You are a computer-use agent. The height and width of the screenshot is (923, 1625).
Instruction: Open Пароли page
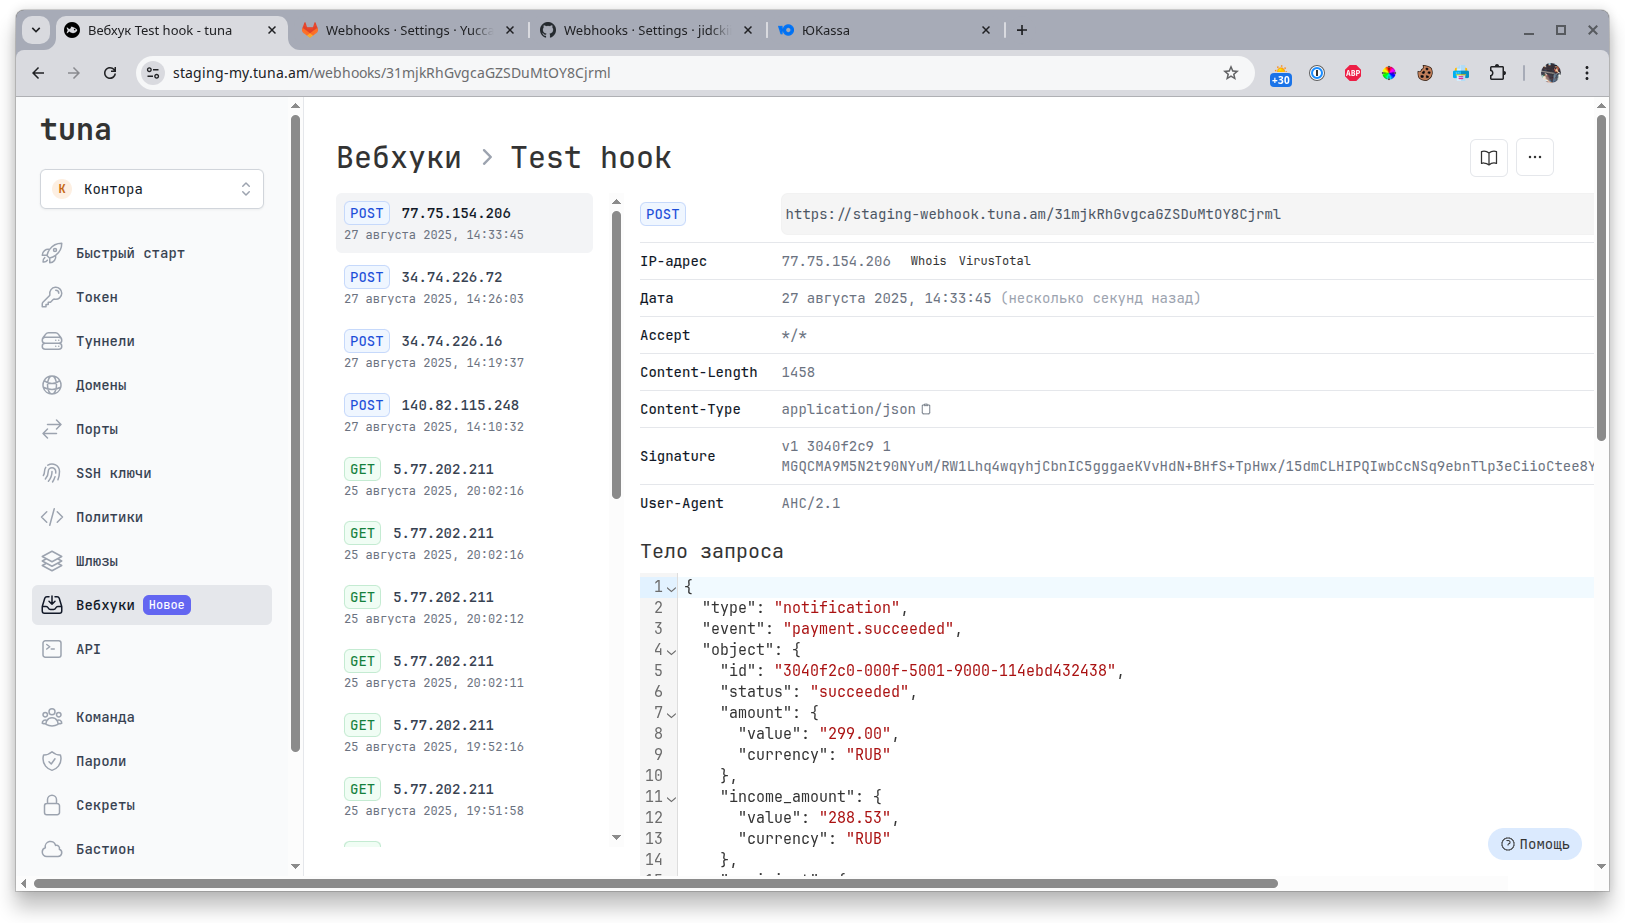[x=152, y=761]
